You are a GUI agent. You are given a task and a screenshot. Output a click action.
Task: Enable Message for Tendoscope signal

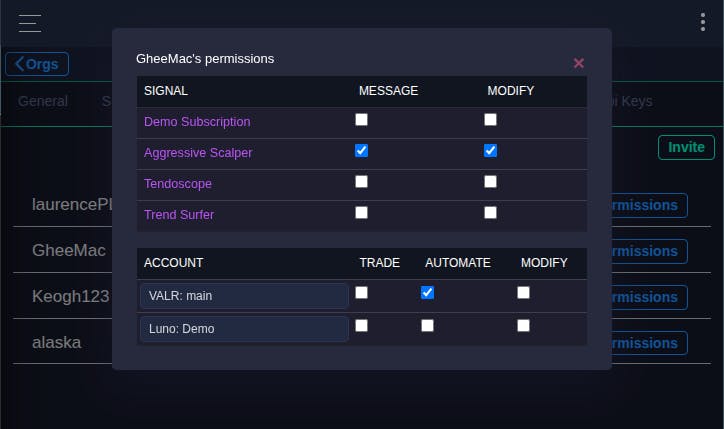point(362,182)
